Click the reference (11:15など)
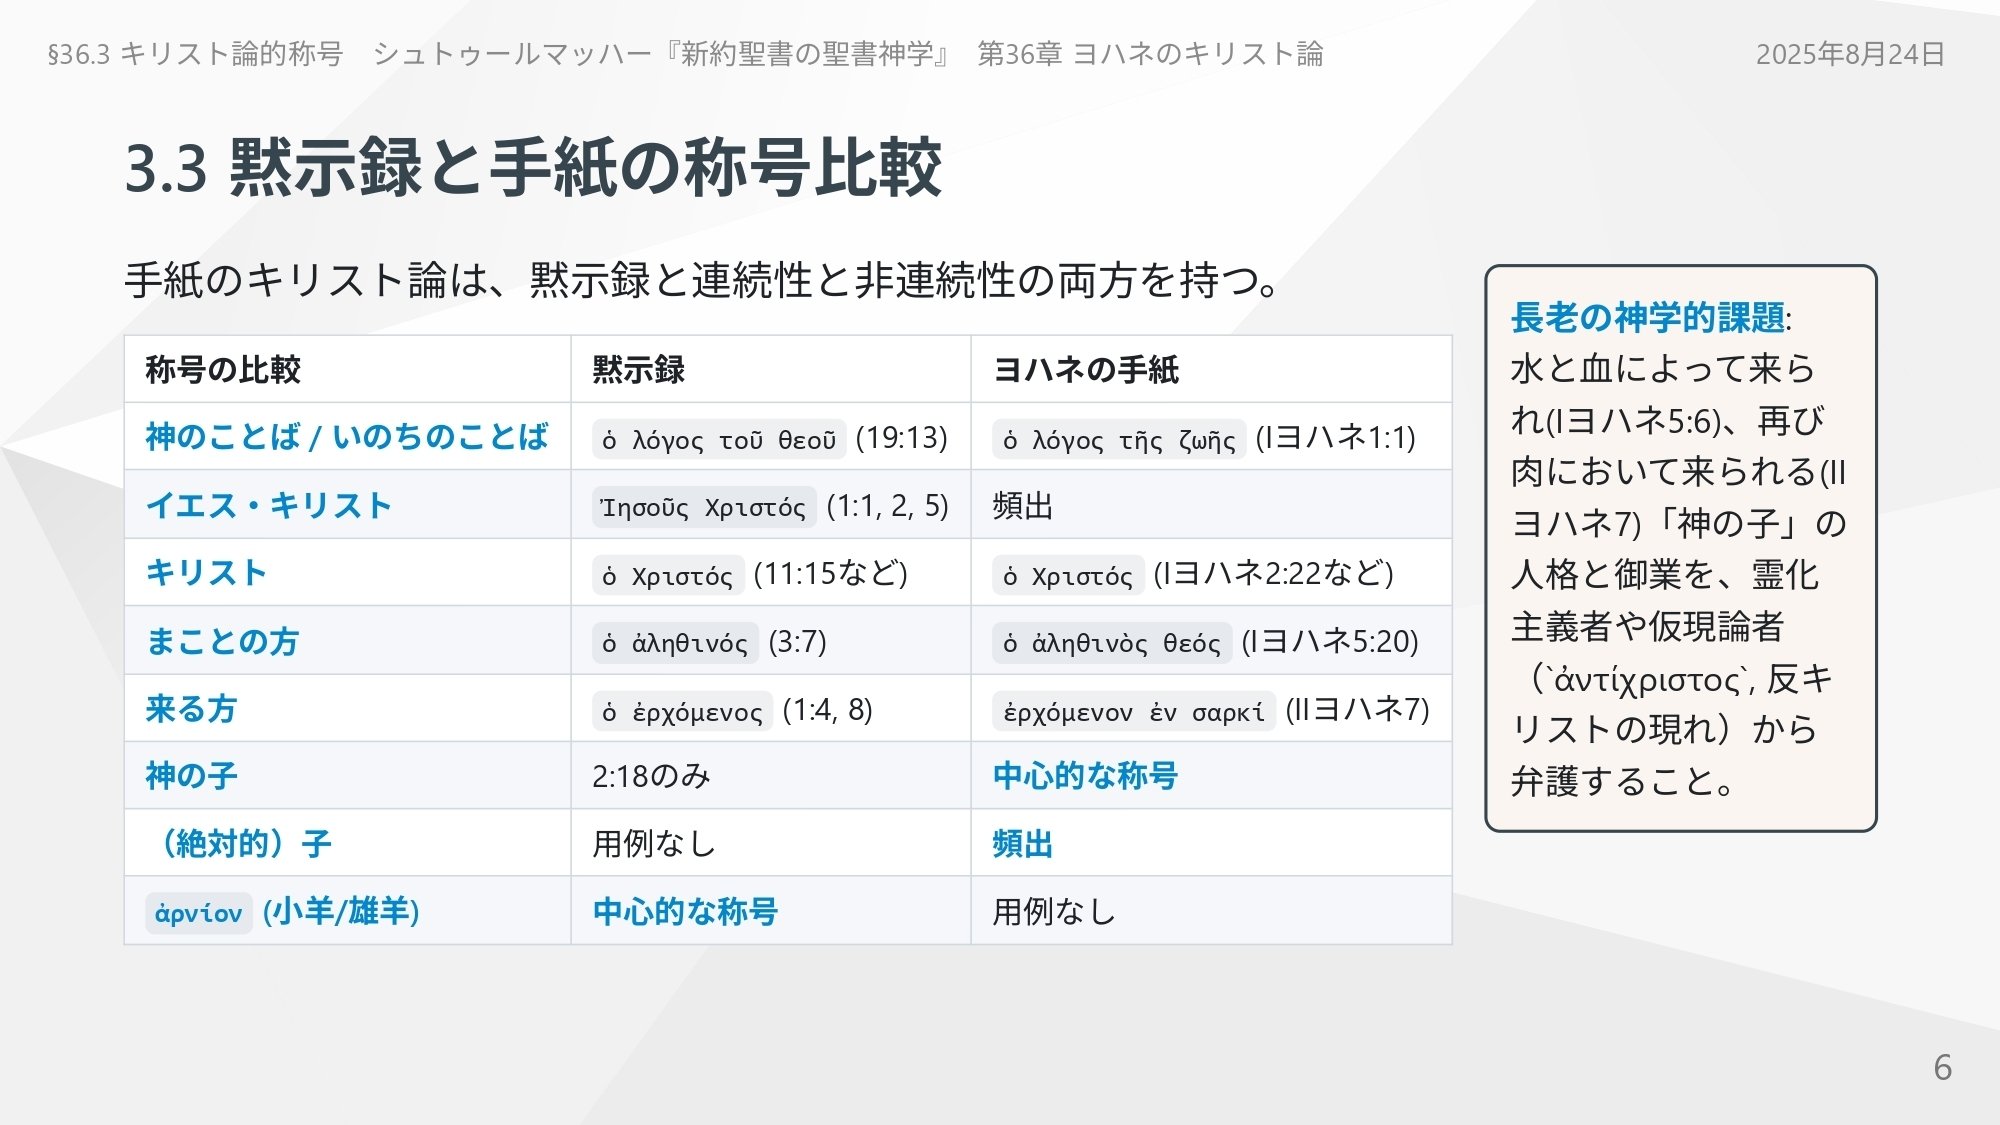This screenshot has width=2000, height=1125. click(x=831, y=574)
